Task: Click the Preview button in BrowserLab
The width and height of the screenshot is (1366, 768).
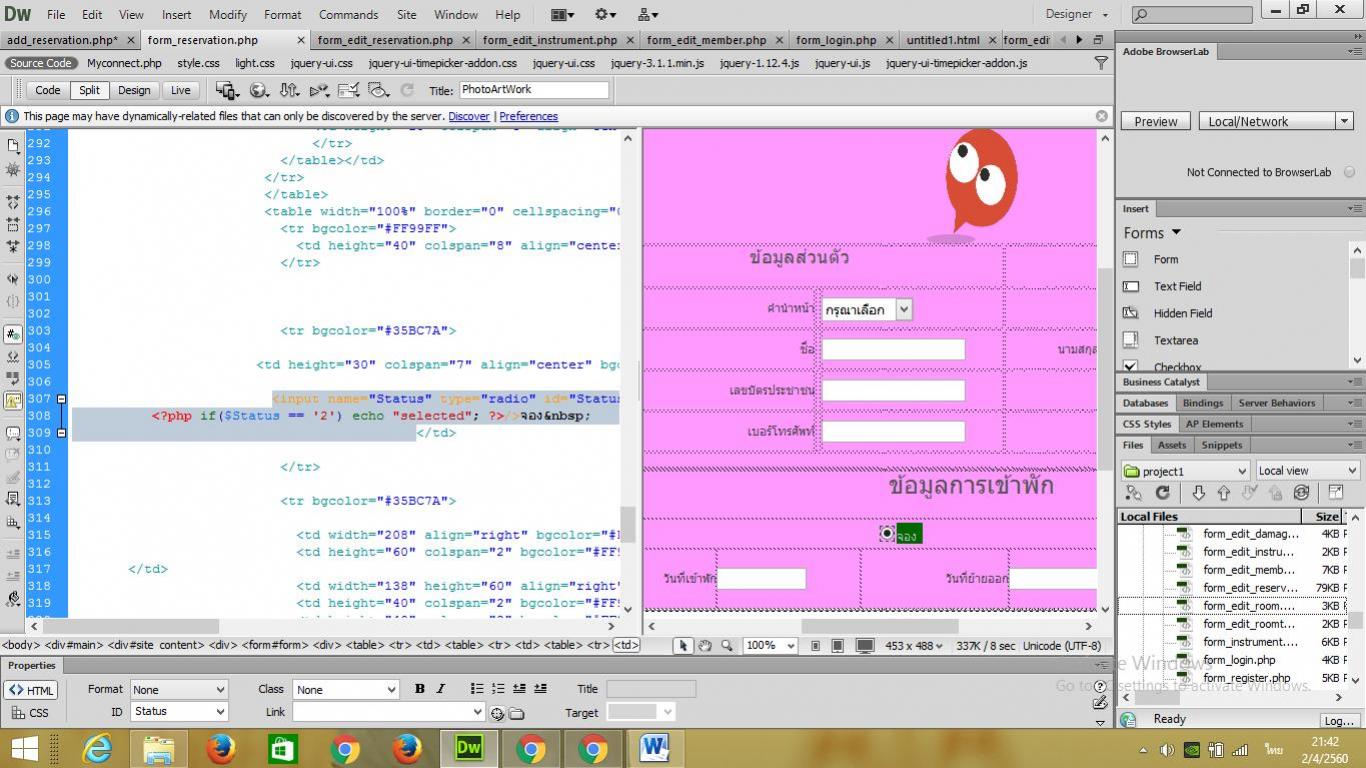Action: pyautogui.click(x=1156, y=121)
